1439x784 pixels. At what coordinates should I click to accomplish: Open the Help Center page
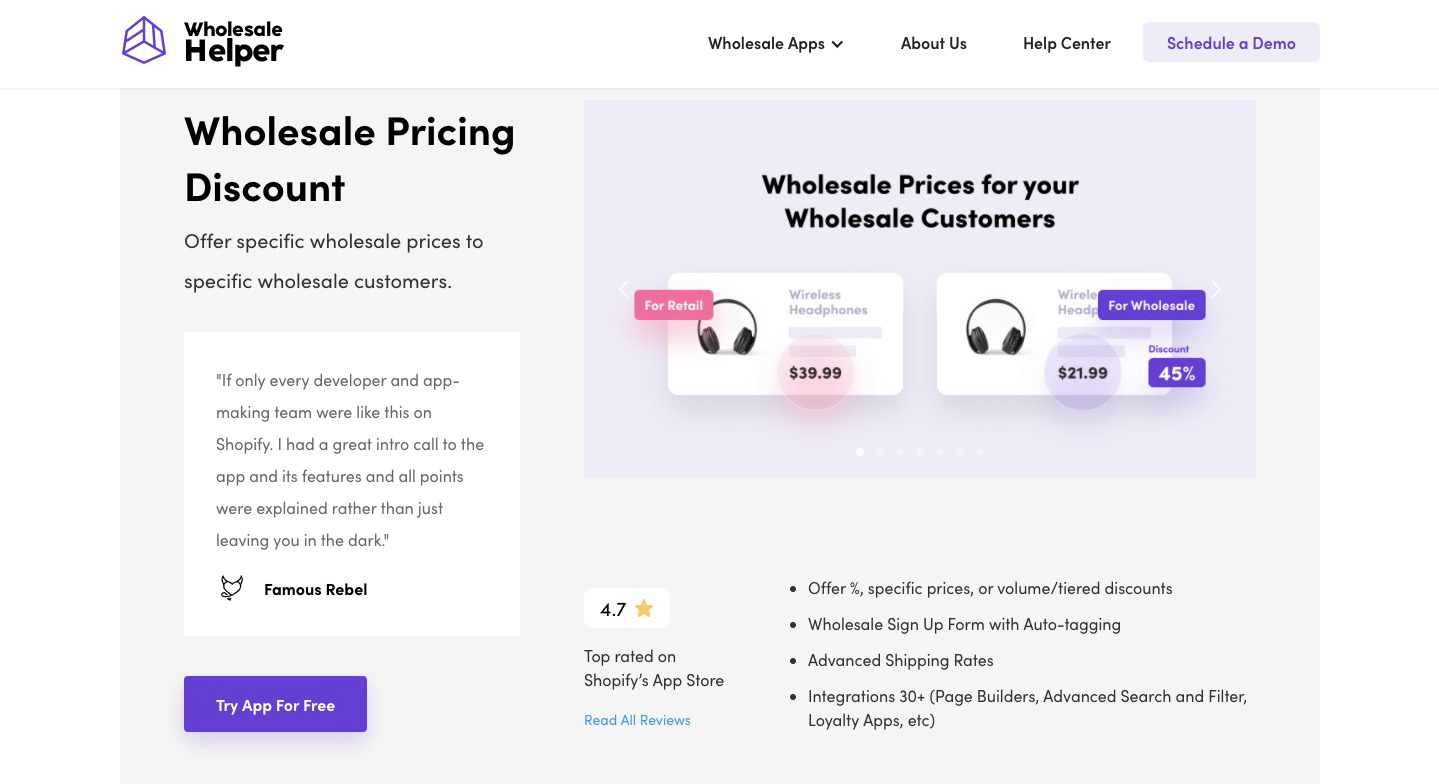pyautogui.click(x=1066, y=43)
